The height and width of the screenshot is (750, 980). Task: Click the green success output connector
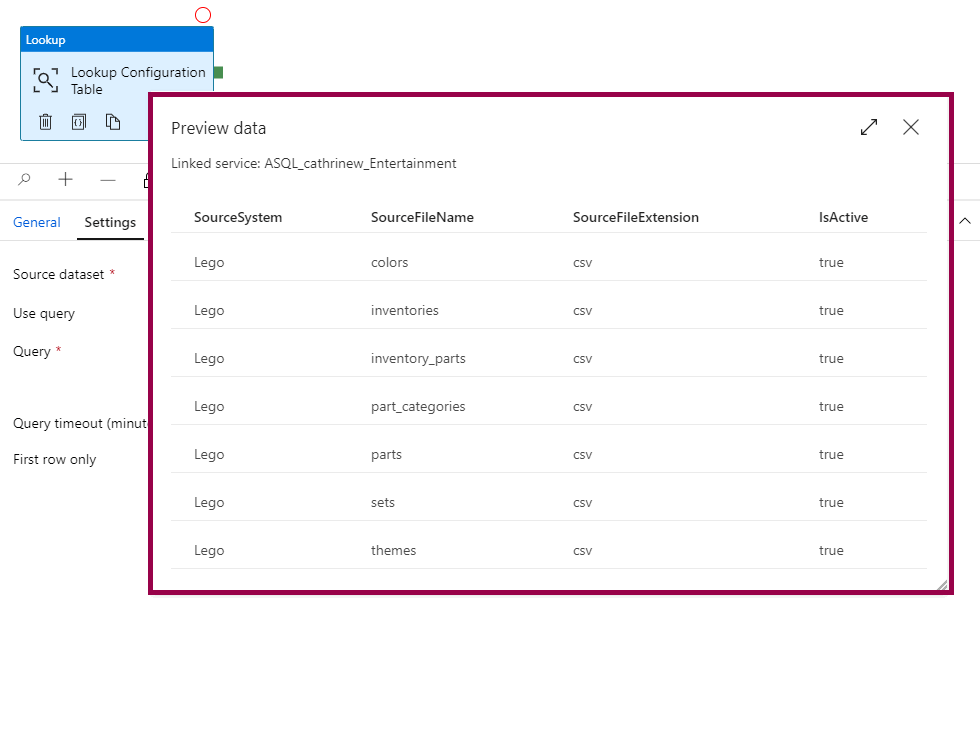pyautogui.click(x=218, y=72)
